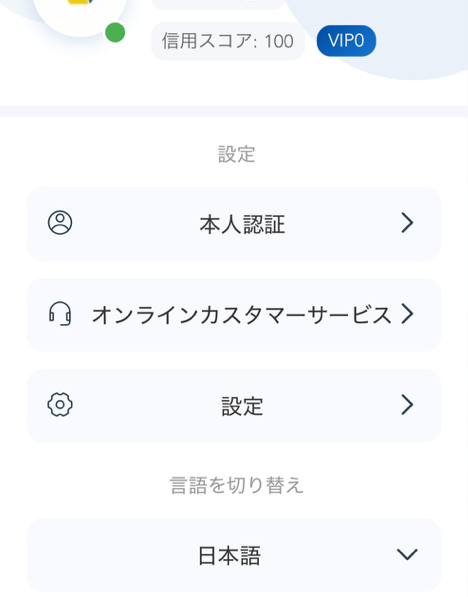The height and width of the screenshot is (597, 468).
Task: Click the 言語を切り替え section heading
Action: (x=236, y=485)
